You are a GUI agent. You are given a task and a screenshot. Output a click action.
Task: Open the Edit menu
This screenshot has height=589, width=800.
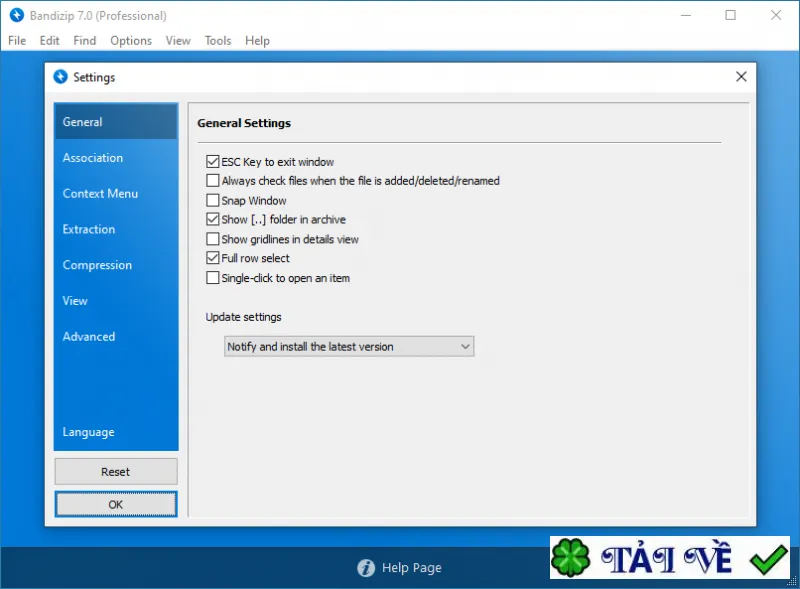pyautogui.click(x=49, y=40)
